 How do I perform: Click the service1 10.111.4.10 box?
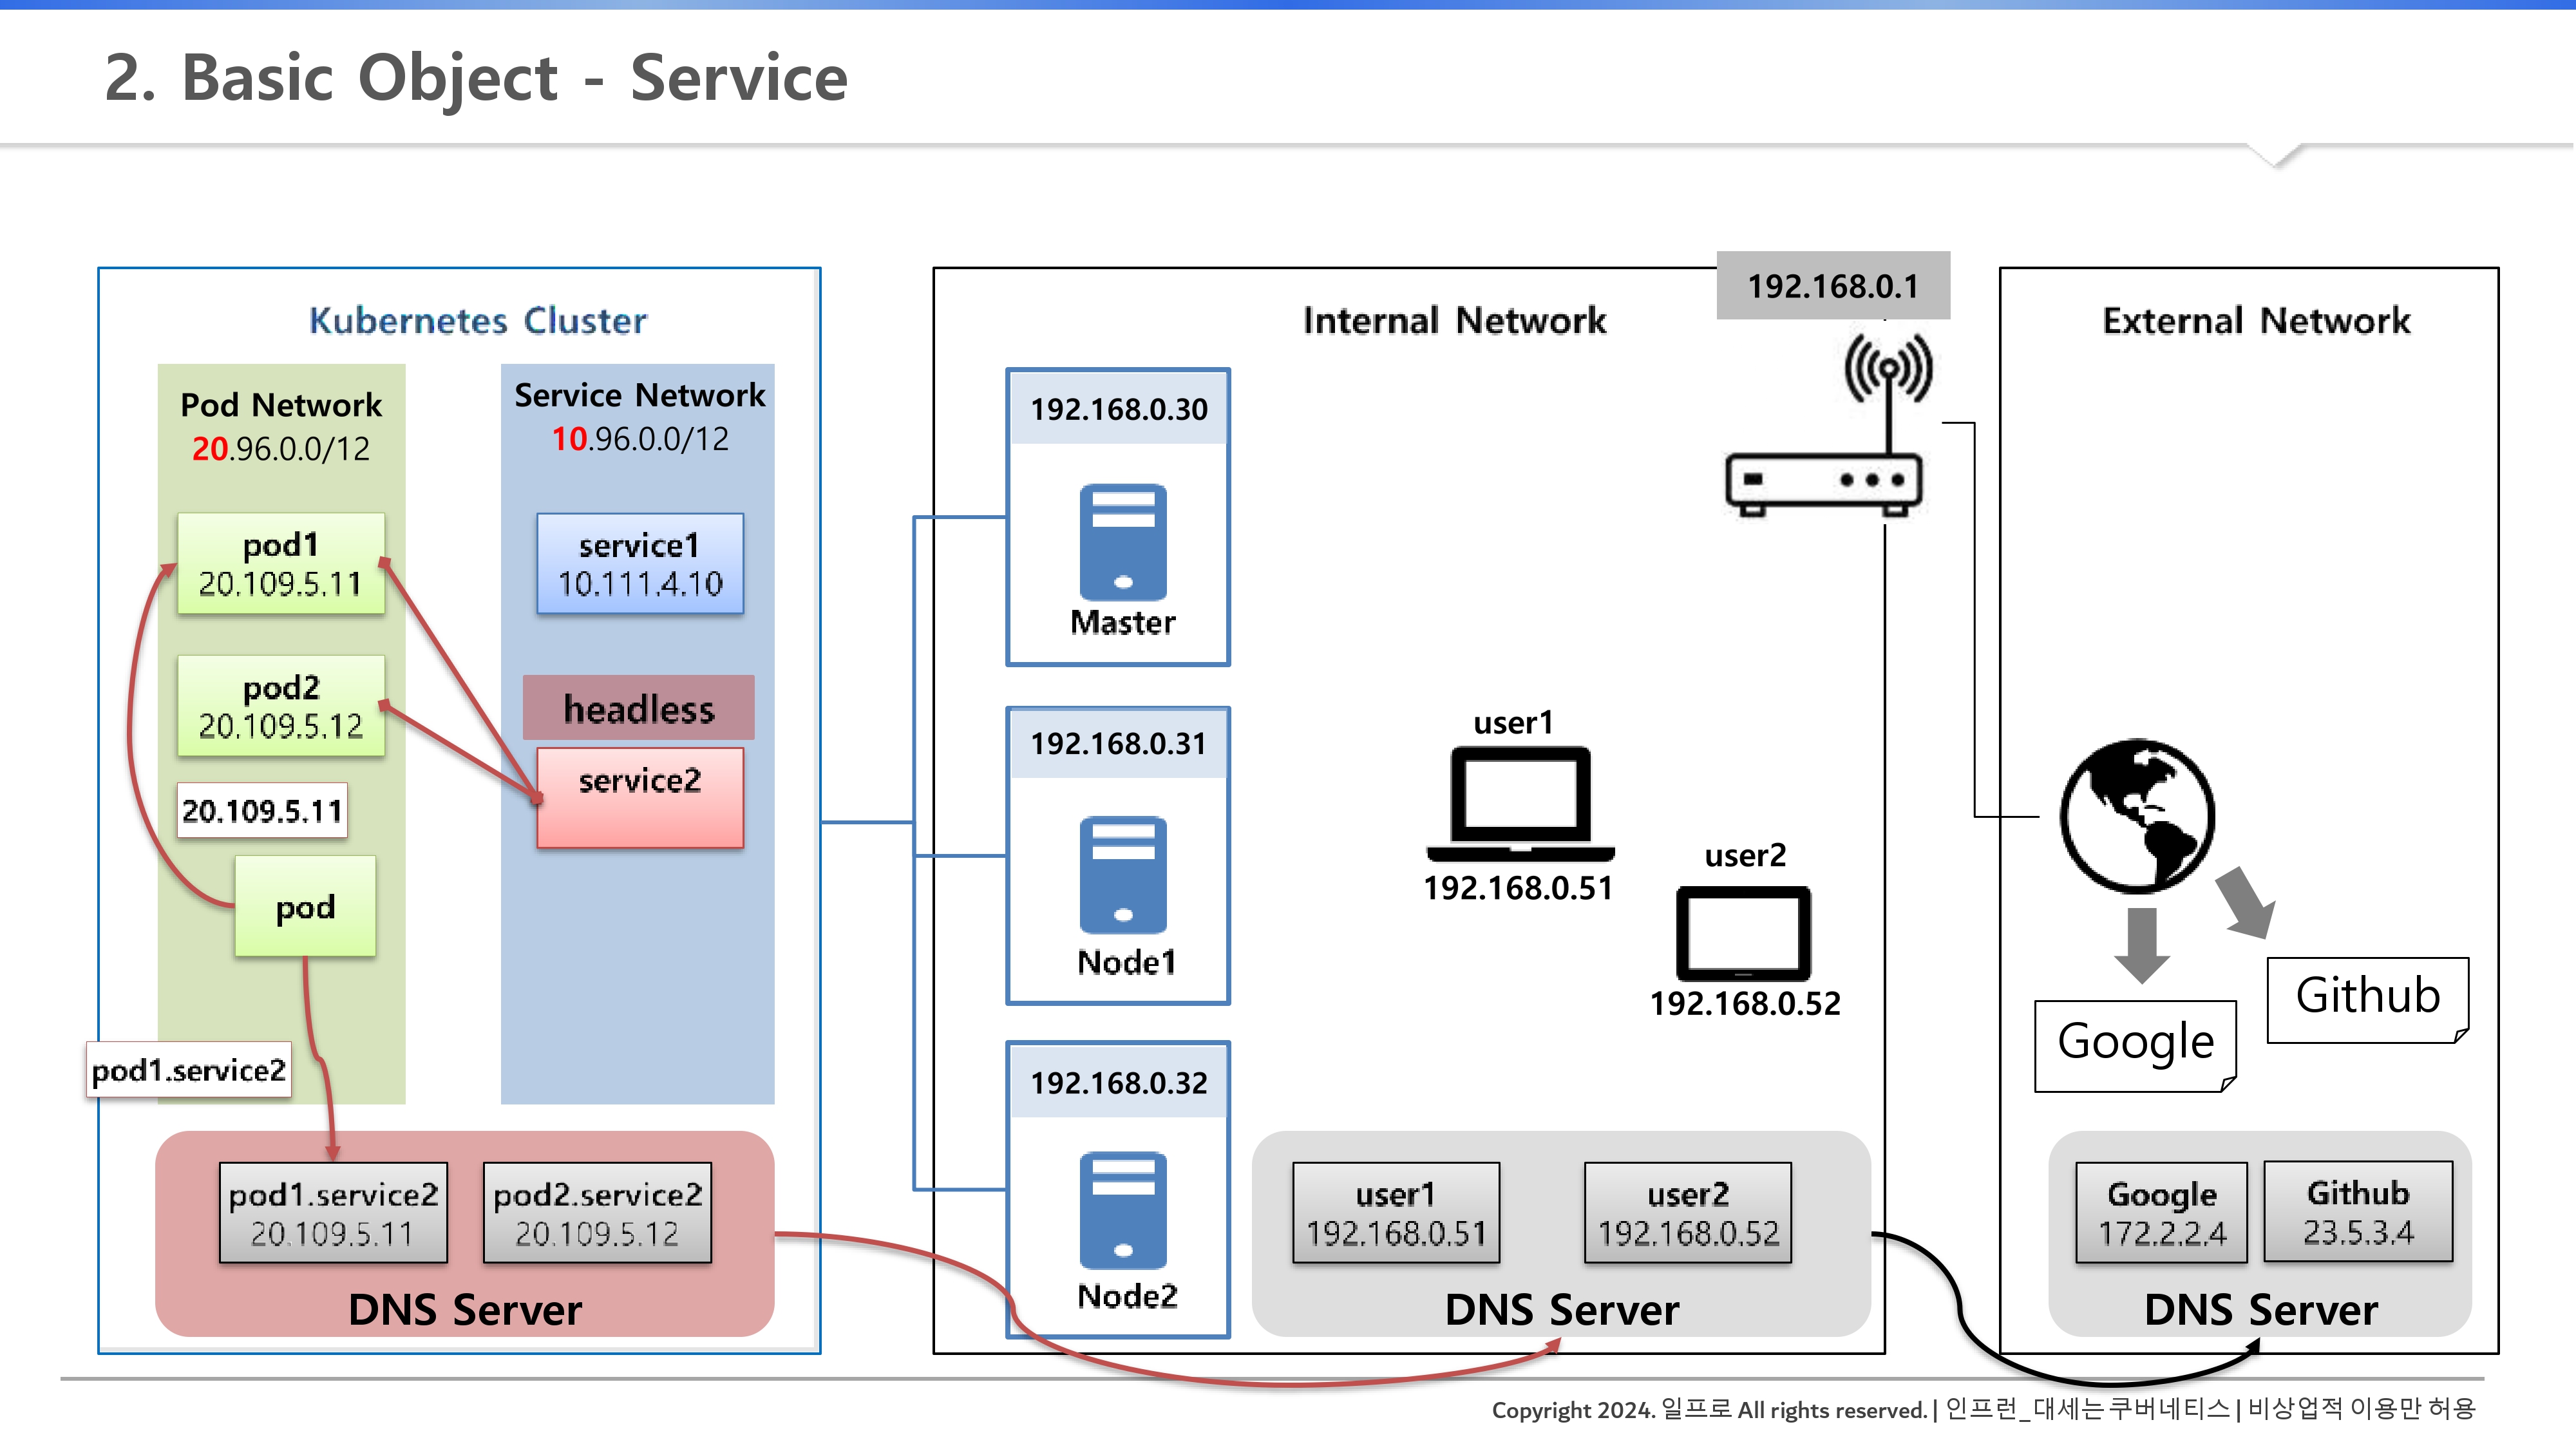[x=640, y=564]
